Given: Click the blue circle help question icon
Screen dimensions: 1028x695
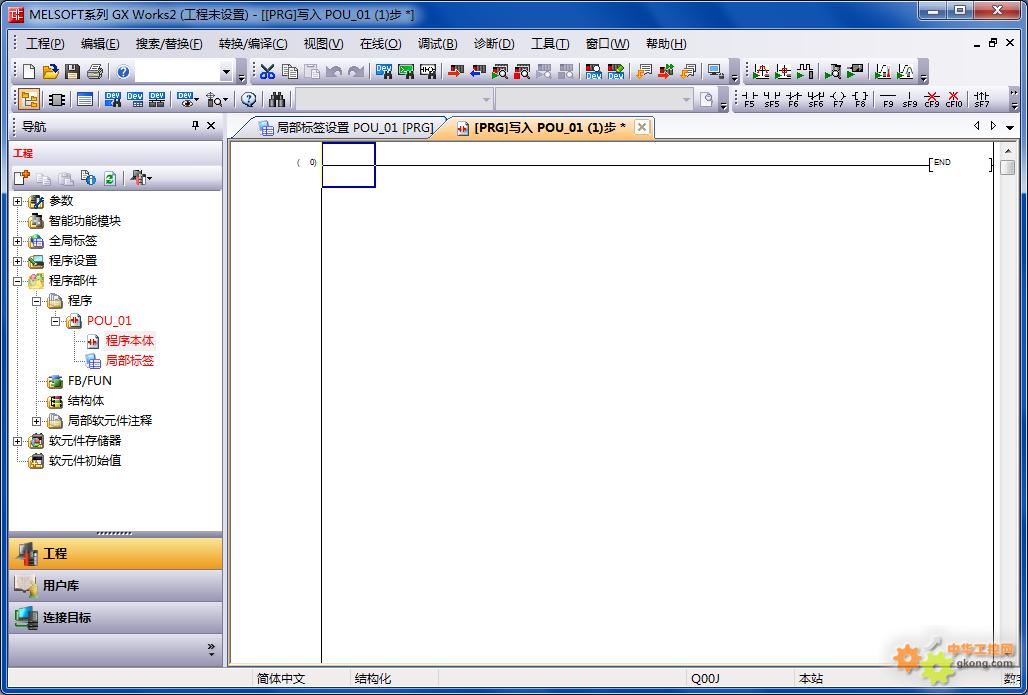Looking at the screenshot, I should pyautogui.click(x=123, y=71).
